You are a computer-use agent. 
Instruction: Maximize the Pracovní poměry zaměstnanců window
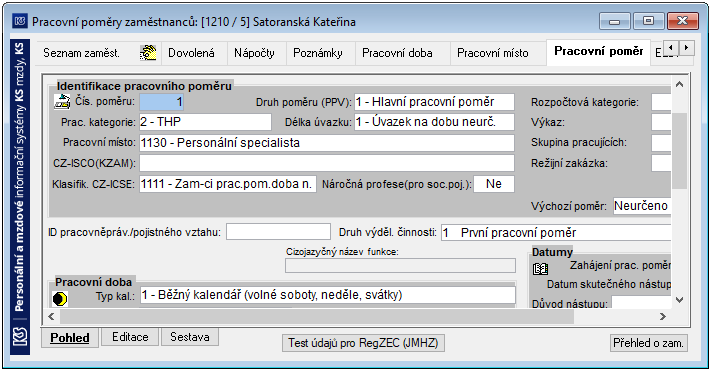(x=648, y=21)
